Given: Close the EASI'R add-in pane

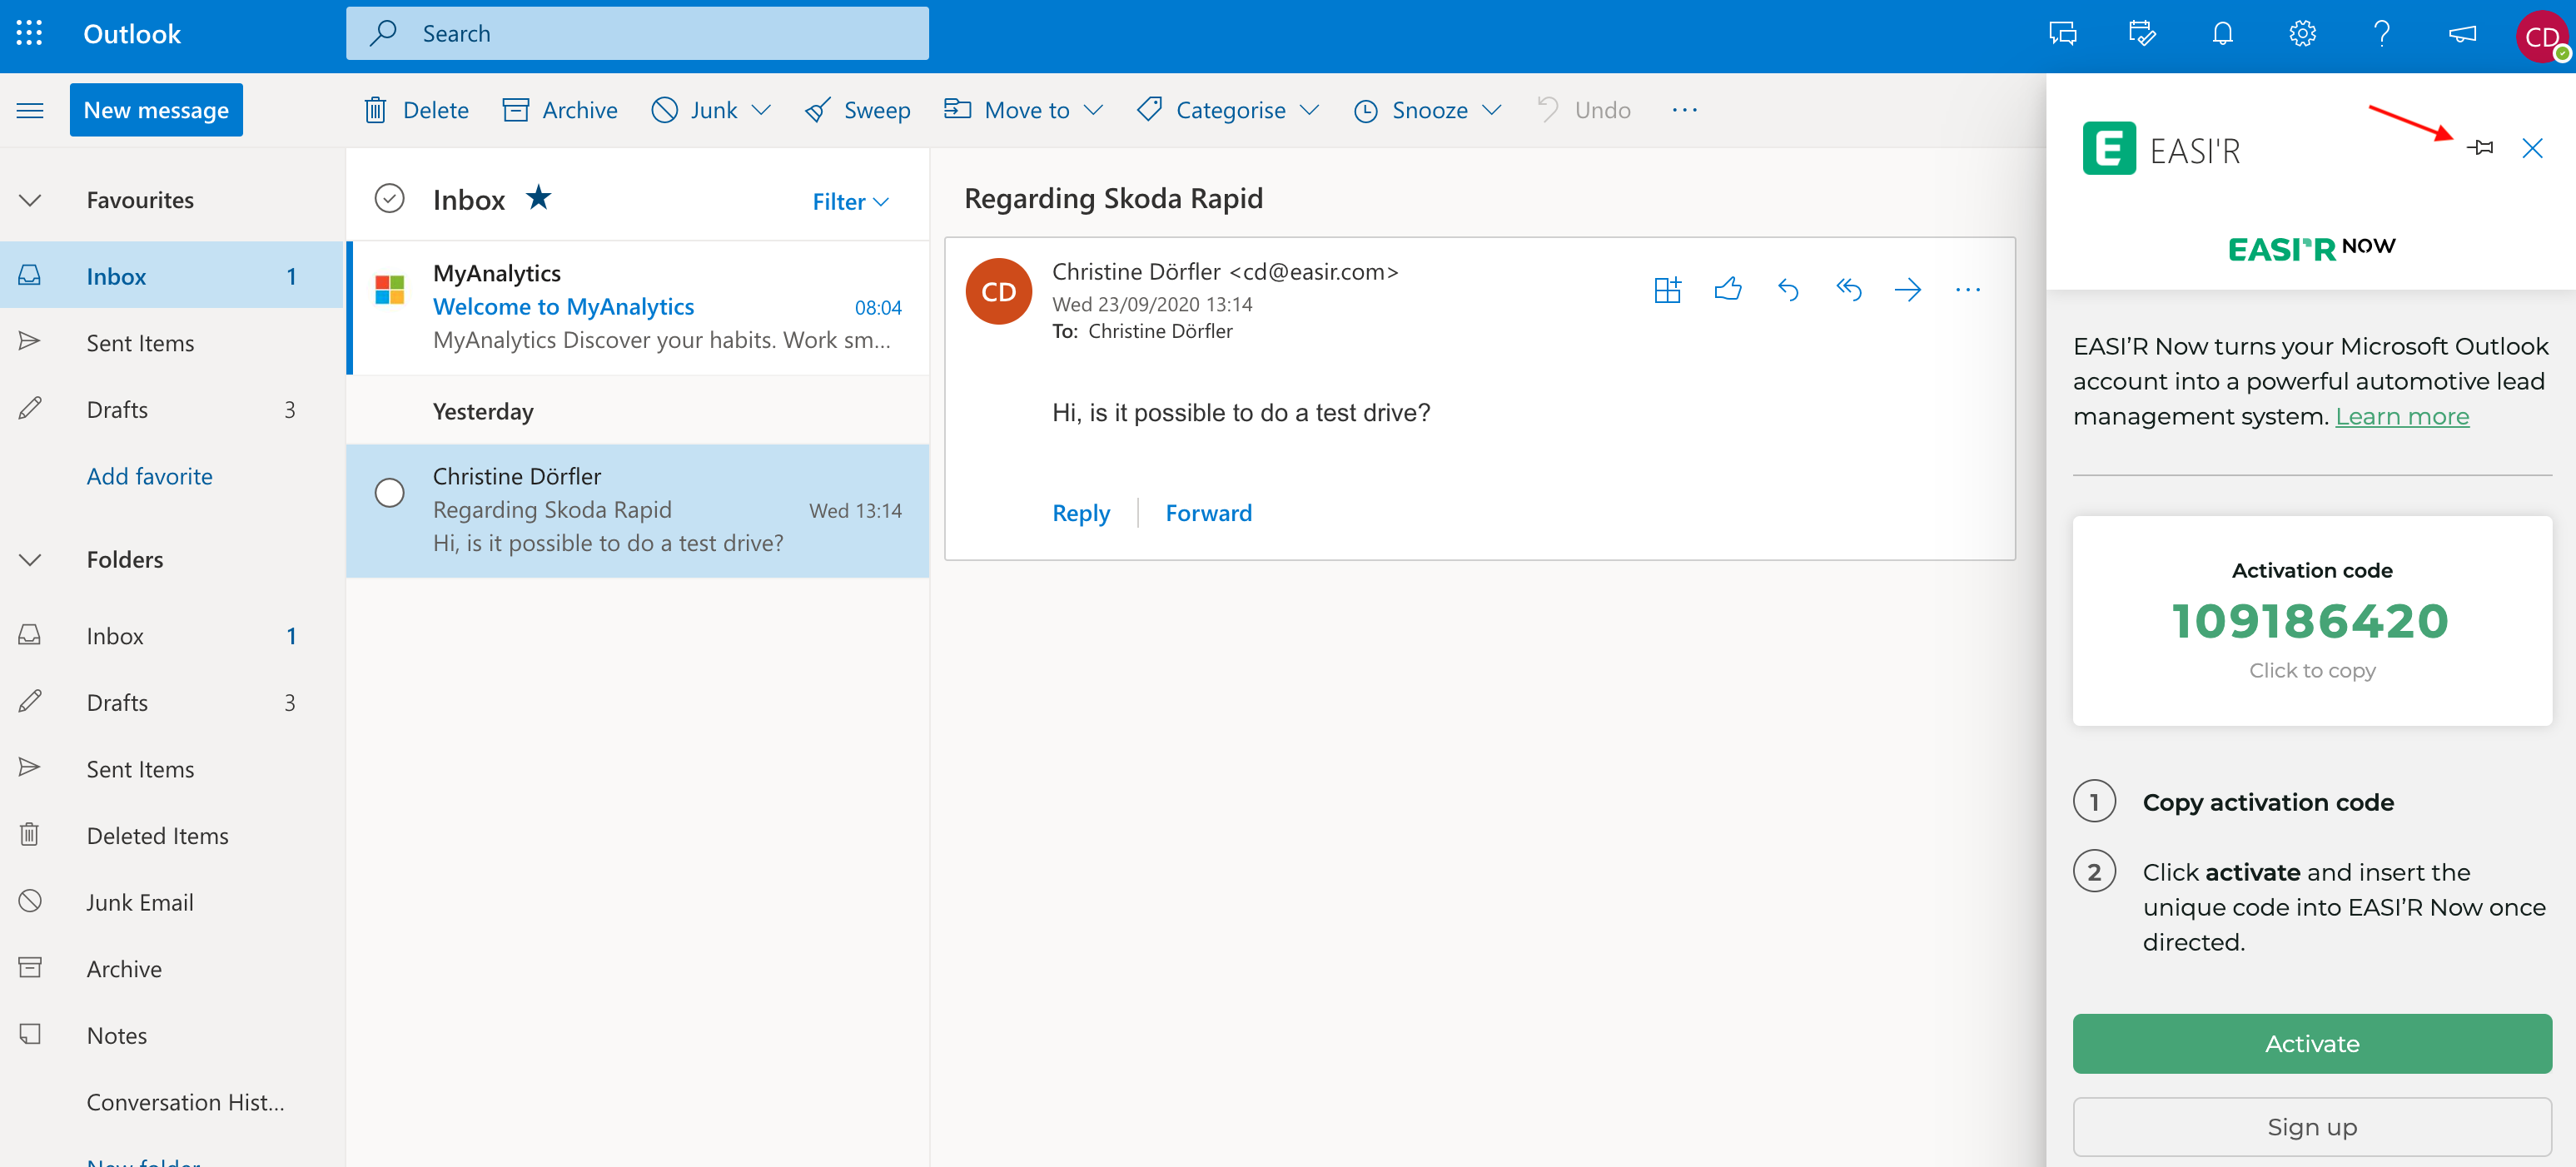Looking at the screenshot, I should (x=2532, y=148).
